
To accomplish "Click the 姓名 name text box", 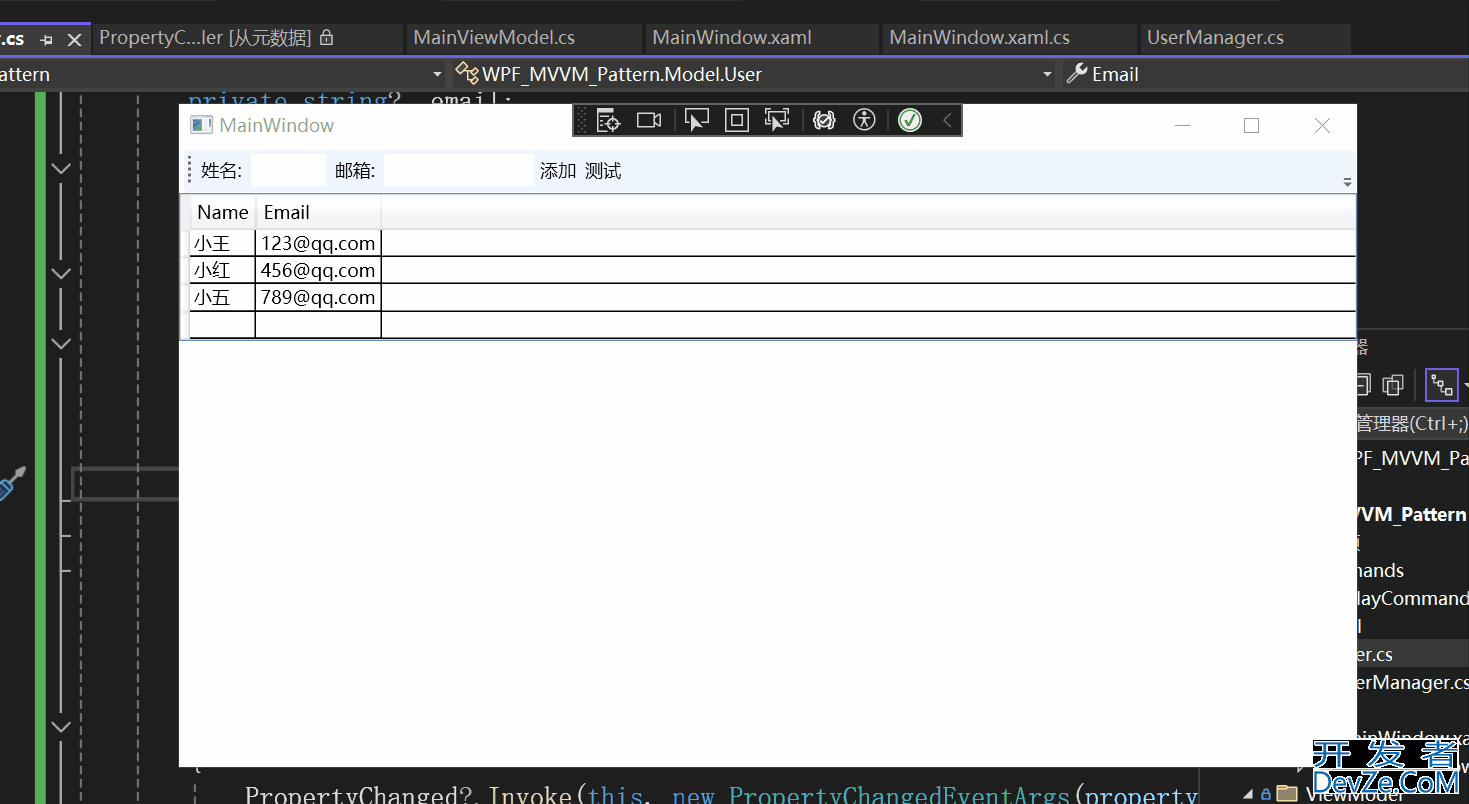I will (x=289, y=171).
